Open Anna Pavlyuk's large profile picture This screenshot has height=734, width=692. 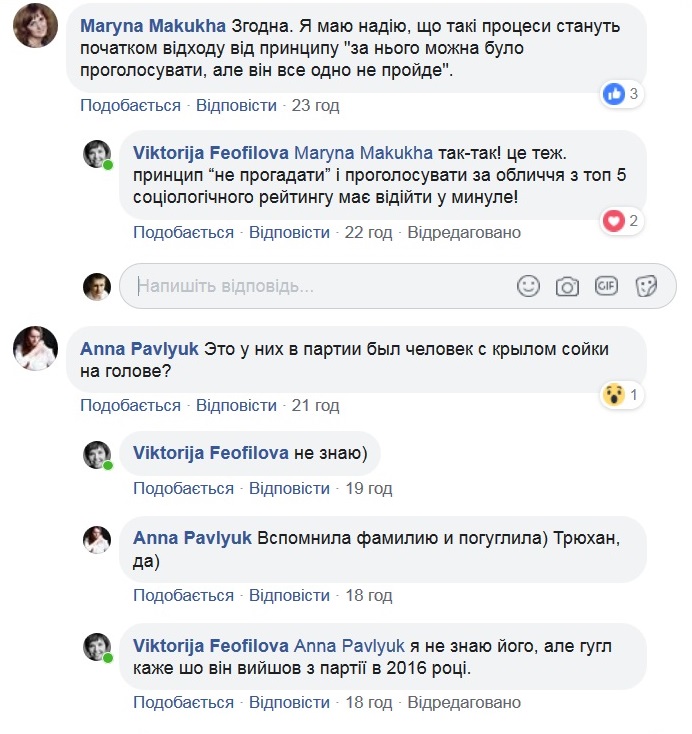pyautogui.click(x=35, y=348)
